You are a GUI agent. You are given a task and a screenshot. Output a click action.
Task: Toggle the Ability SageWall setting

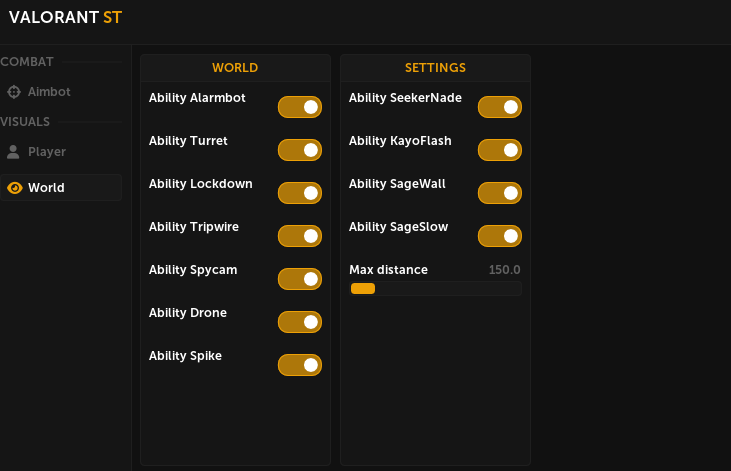tap(499, 193)
